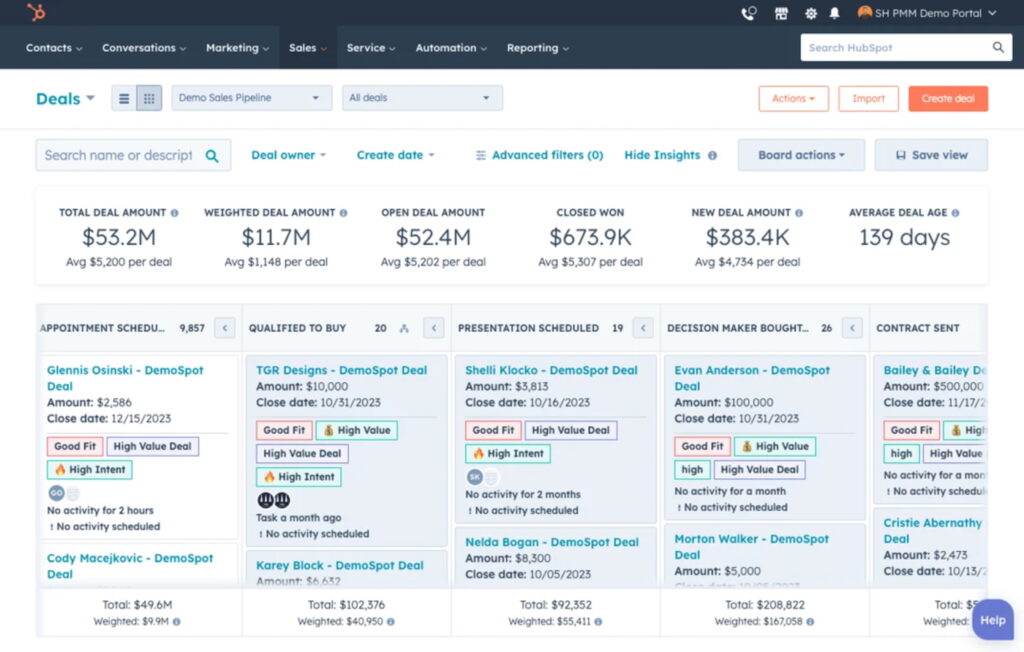Click High Value Deal tag on Shelli Klocko card
Screen dimensions: 1024x652
[570, 430]
